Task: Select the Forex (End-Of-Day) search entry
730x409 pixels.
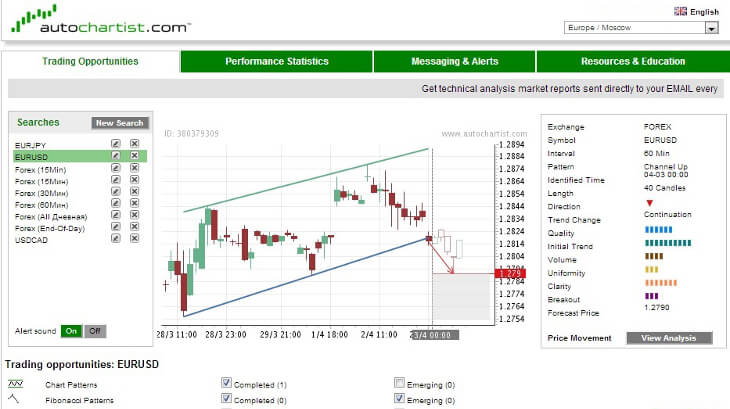Action: 50,228
